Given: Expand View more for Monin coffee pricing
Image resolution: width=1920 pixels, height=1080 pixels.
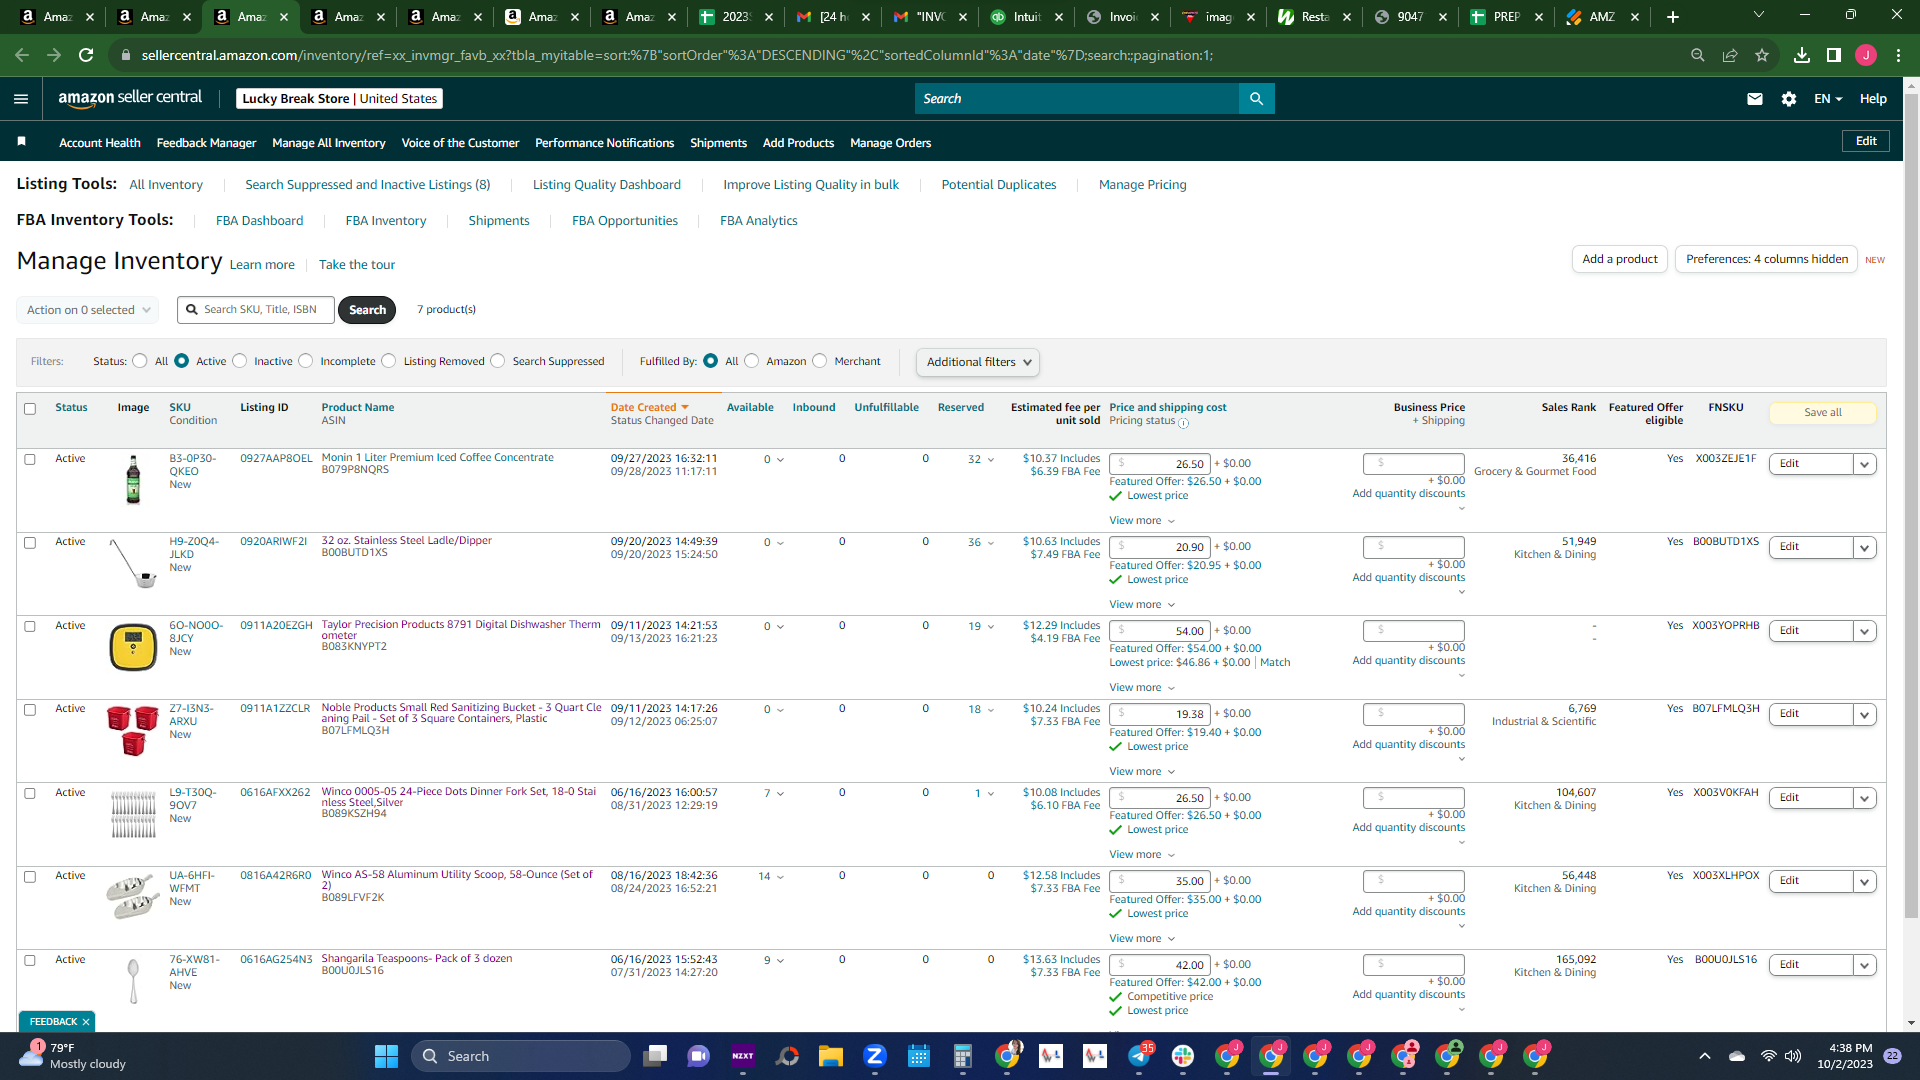Looking at the screenshot, I should pos(1142,521).
